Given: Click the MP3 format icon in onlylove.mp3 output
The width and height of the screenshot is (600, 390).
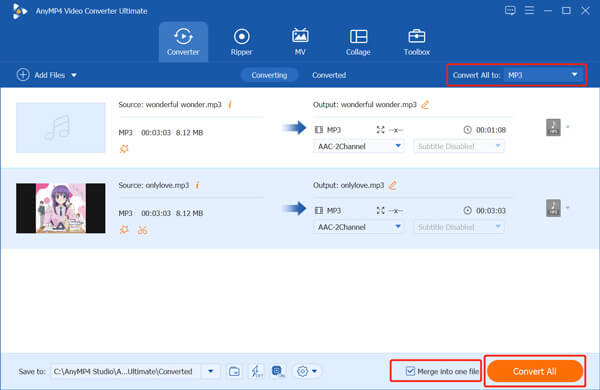Looking at the screenshot, I should (x=319, y=211).
